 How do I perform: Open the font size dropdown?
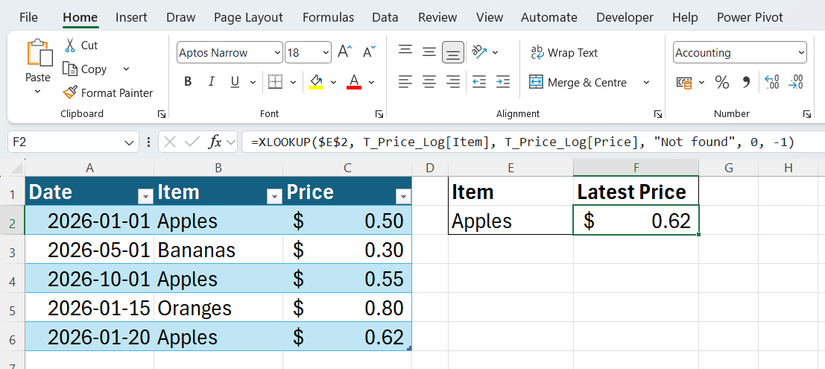pos(326,53)
